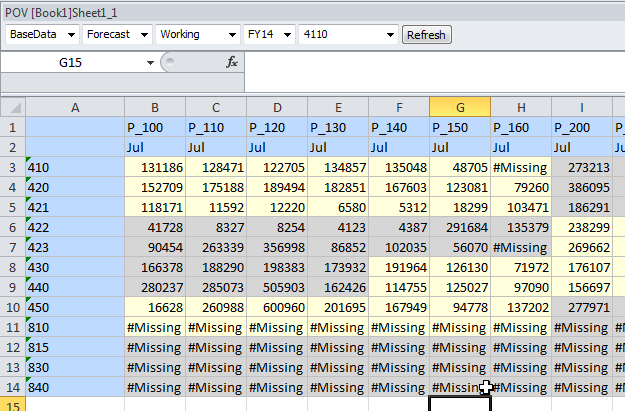Click cell P_100 in row 1

[x=155, y=127]
